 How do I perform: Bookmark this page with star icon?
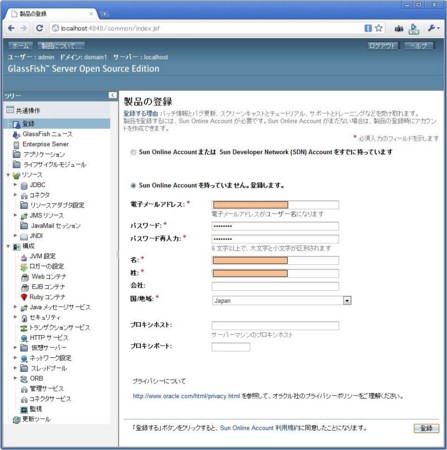tap(379, 28)
